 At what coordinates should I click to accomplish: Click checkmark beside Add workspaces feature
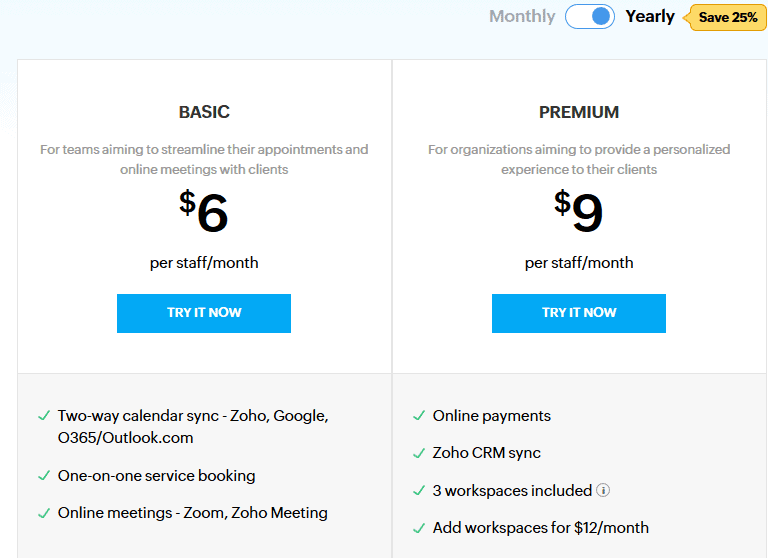(x=418, y=528)
